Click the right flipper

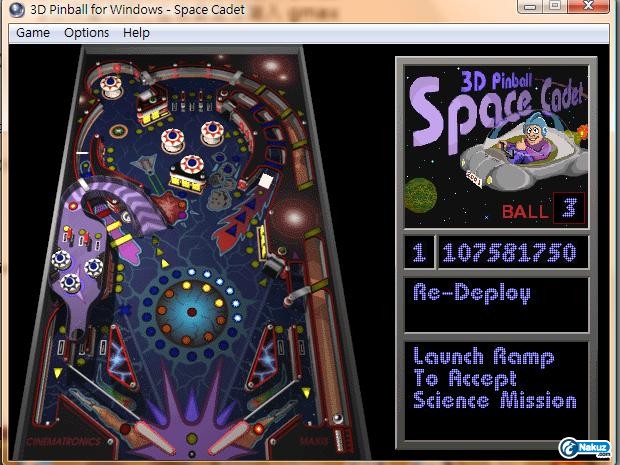click(229, 437)
